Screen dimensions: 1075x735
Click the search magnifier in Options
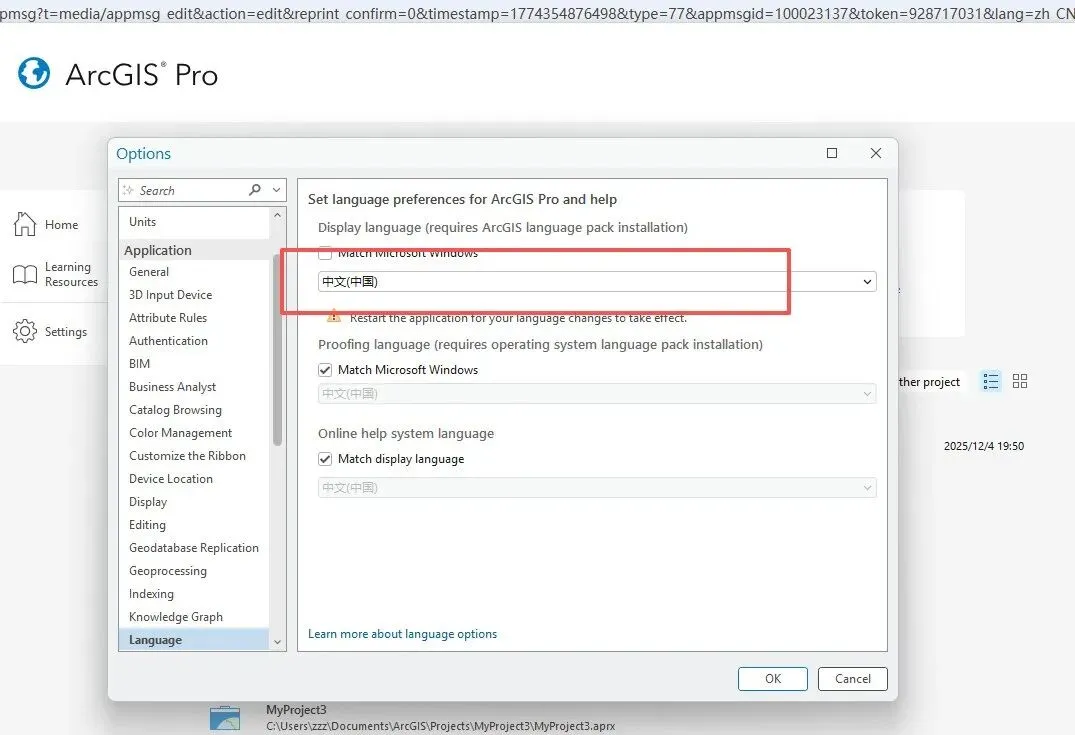tap(255, 190)
